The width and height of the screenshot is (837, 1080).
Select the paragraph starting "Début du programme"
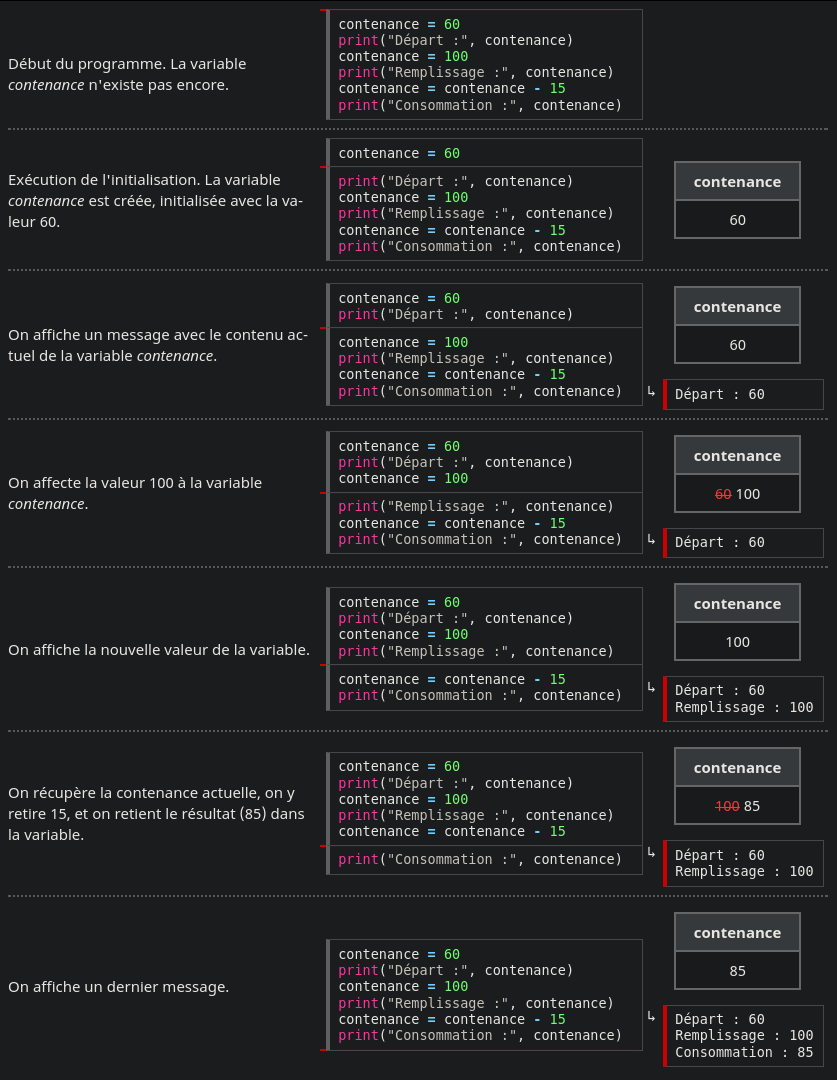[x=127, y=74]
